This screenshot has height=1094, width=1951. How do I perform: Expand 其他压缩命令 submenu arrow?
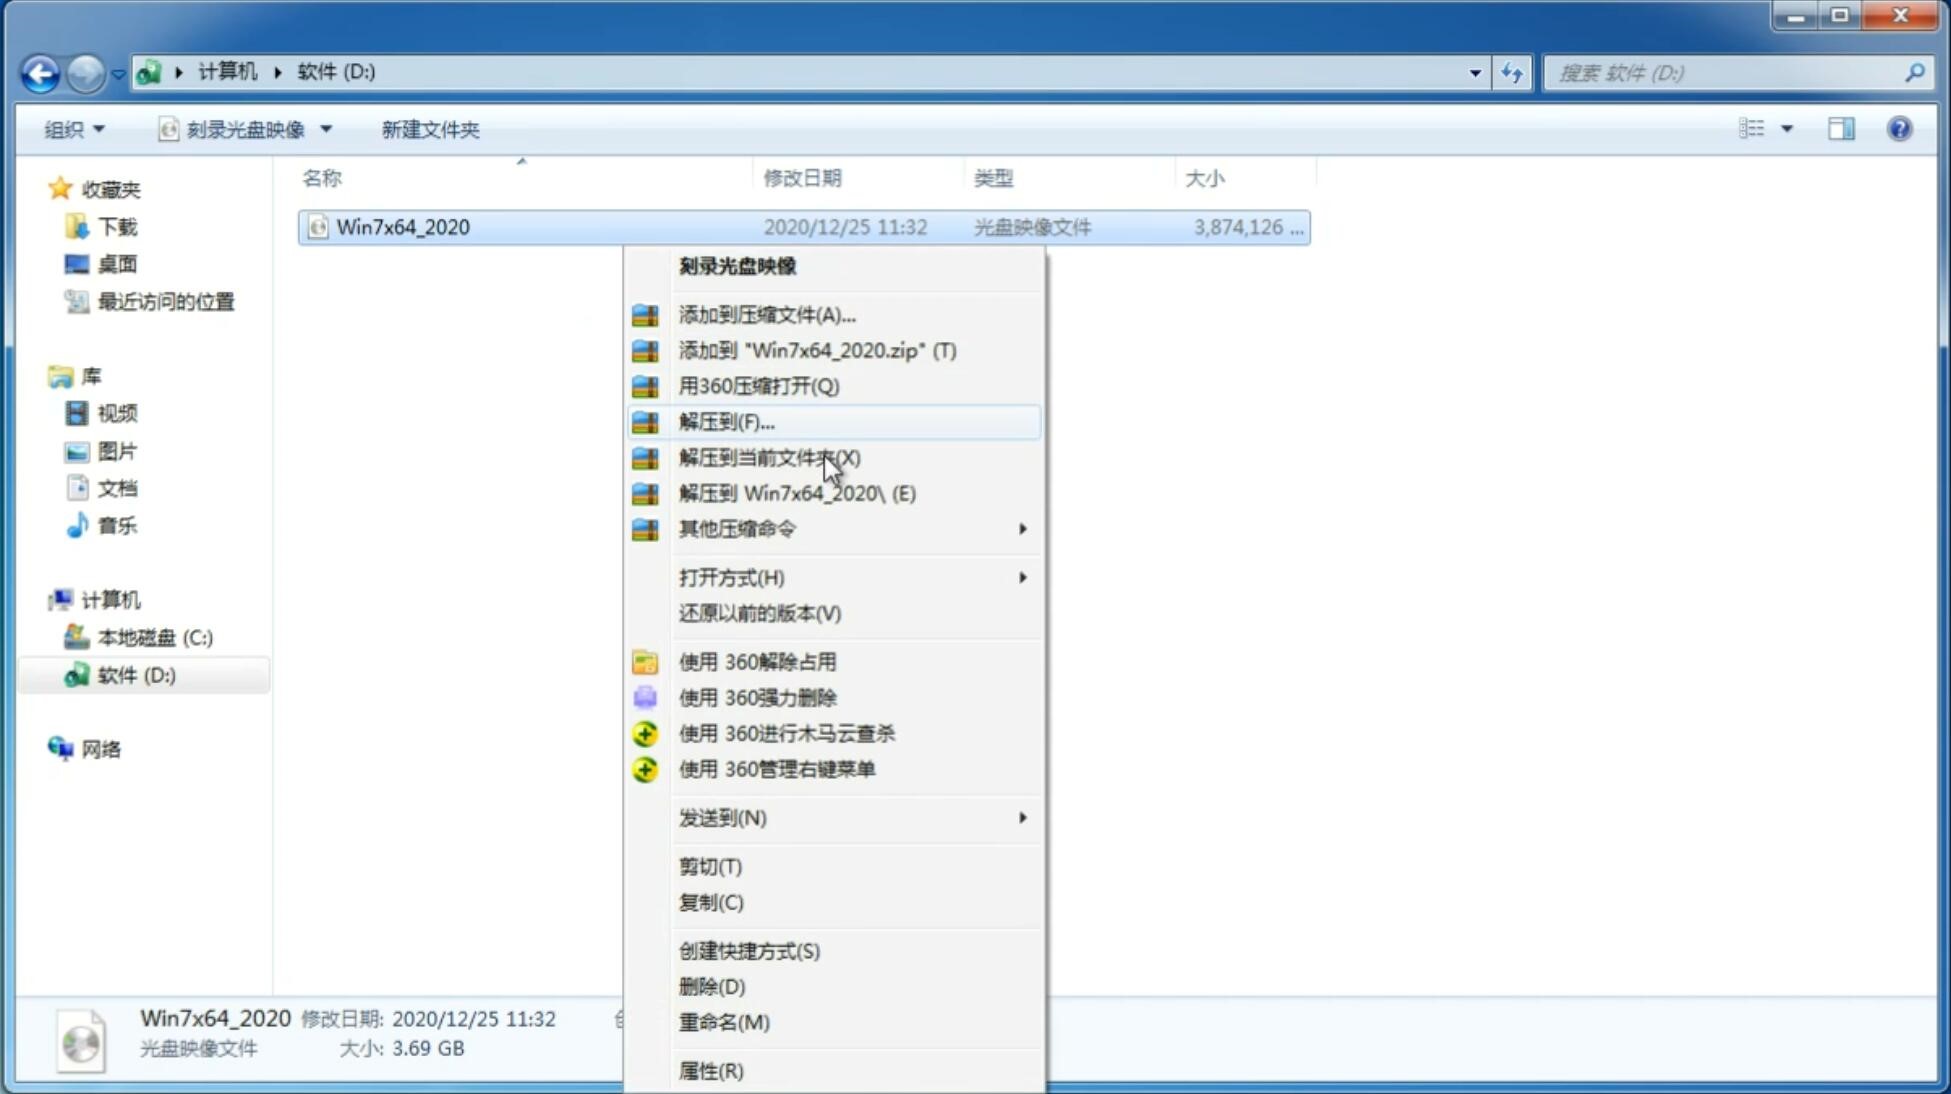coord(1024,528)
